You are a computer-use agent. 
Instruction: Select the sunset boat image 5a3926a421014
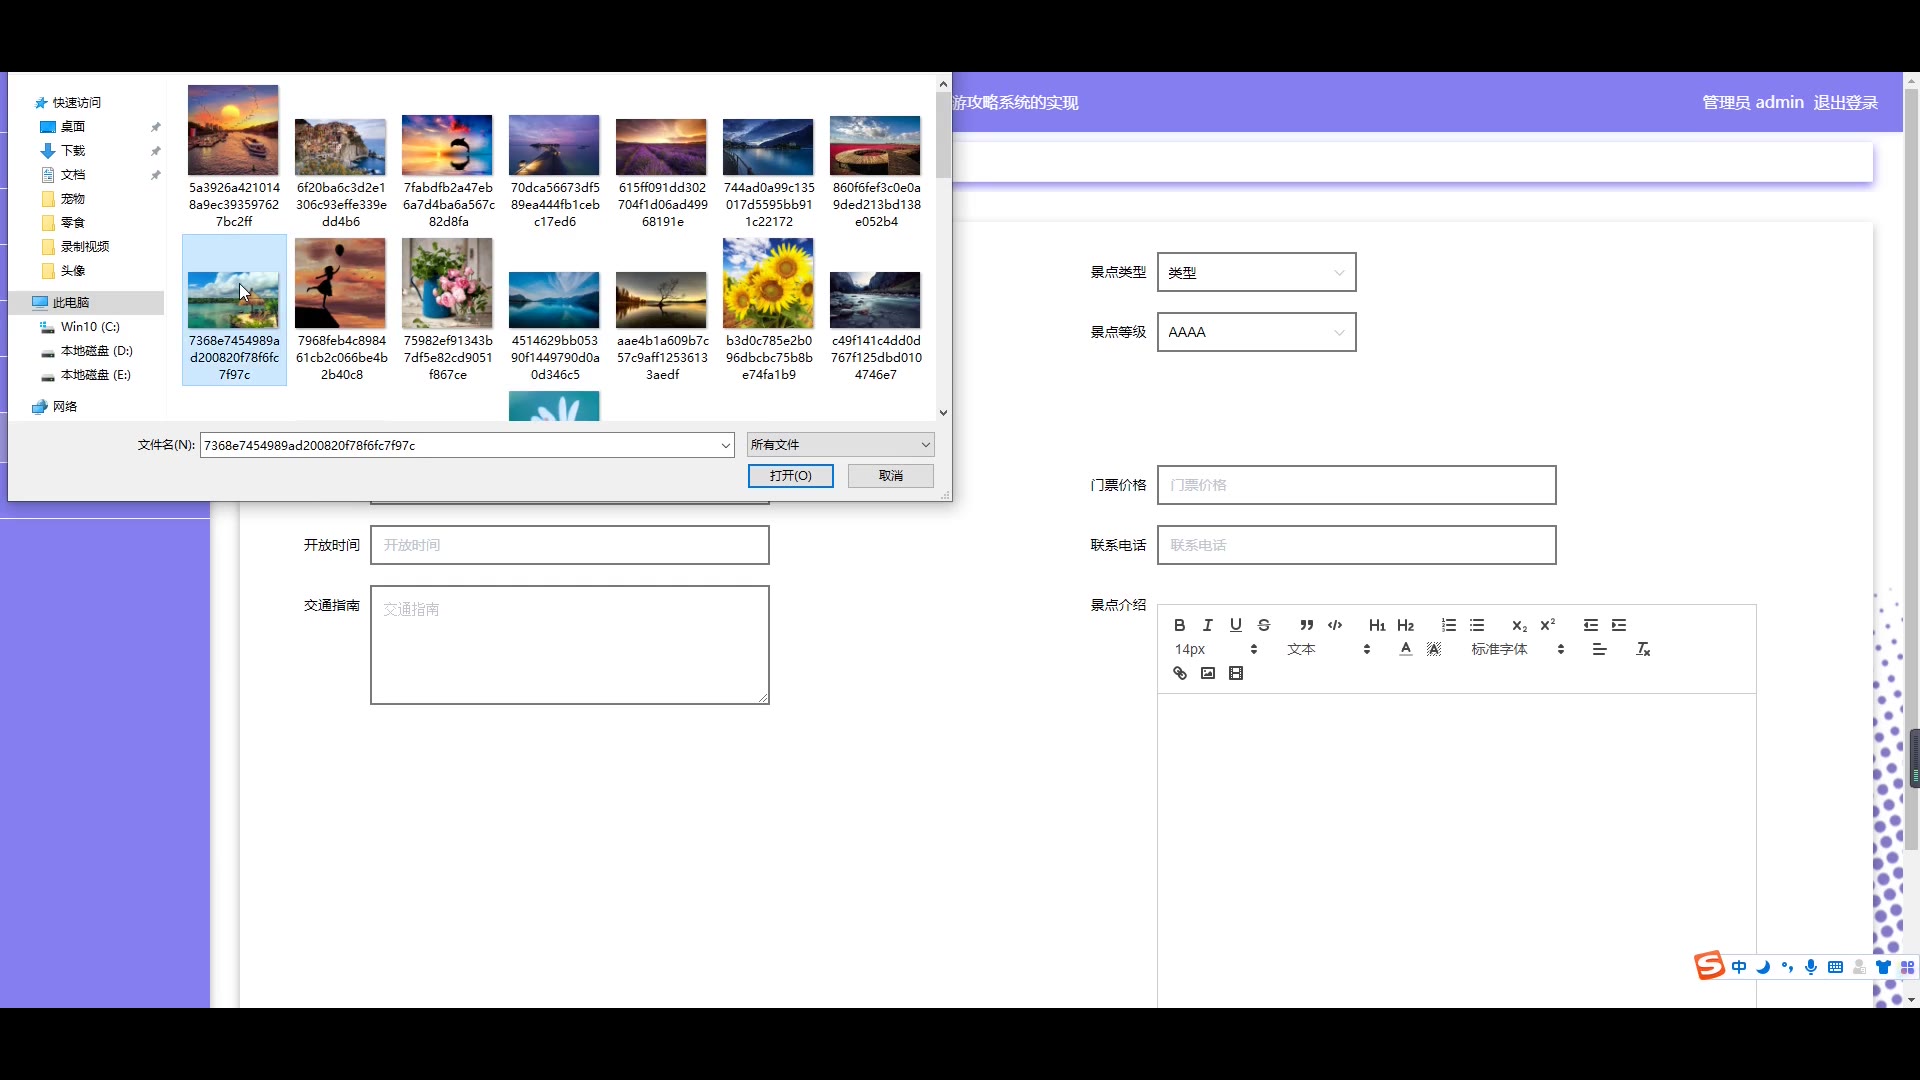(234, 157)
